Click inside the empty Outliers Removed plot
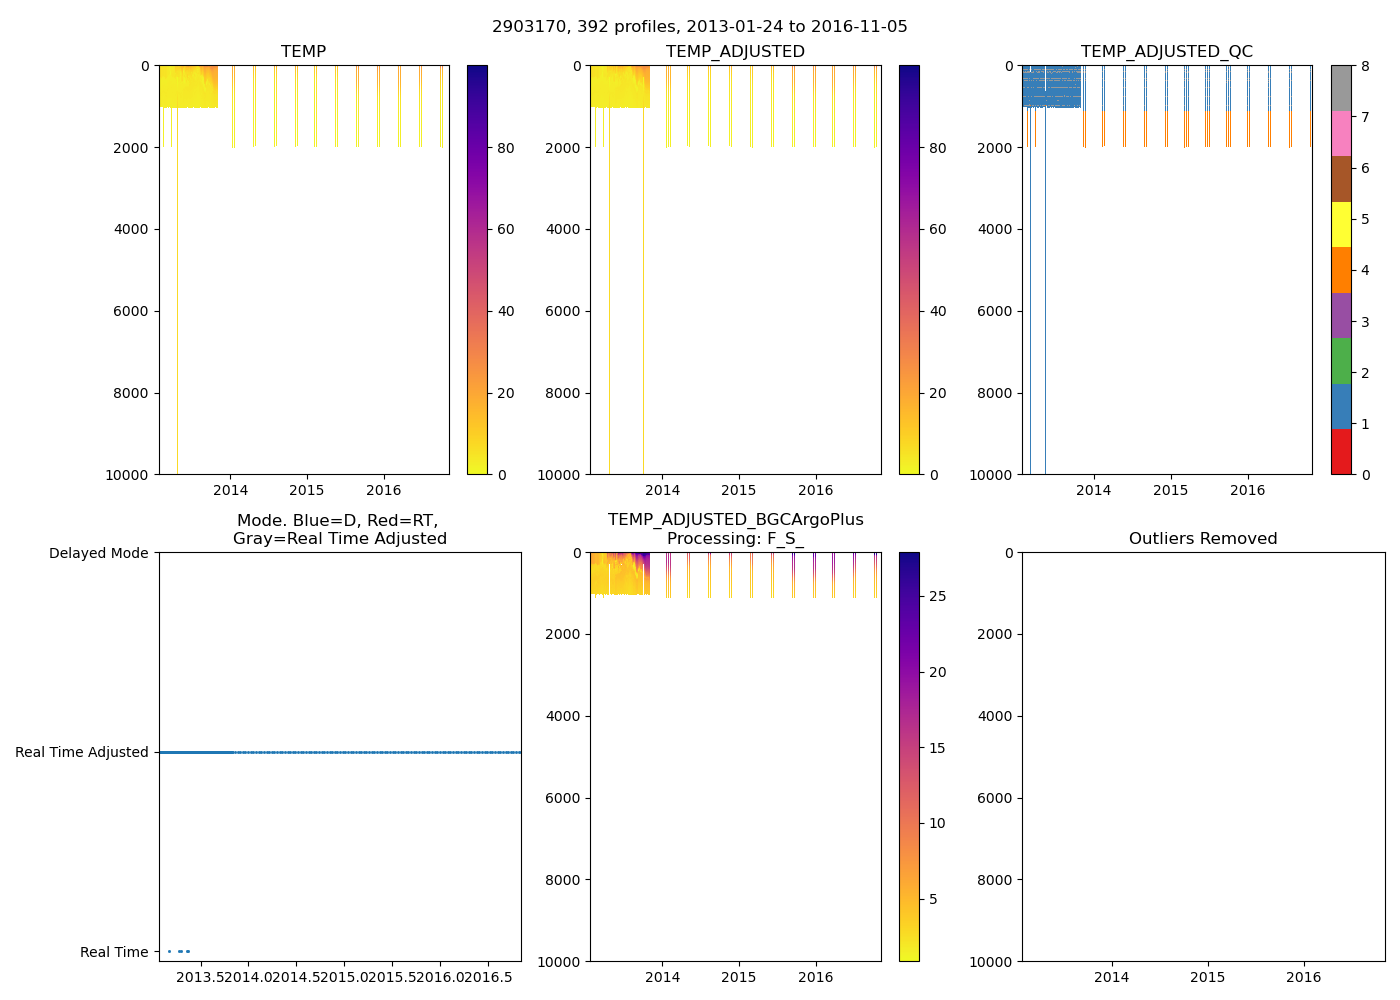The height and width of the screenshot is (1000, 1400). 1203,757
